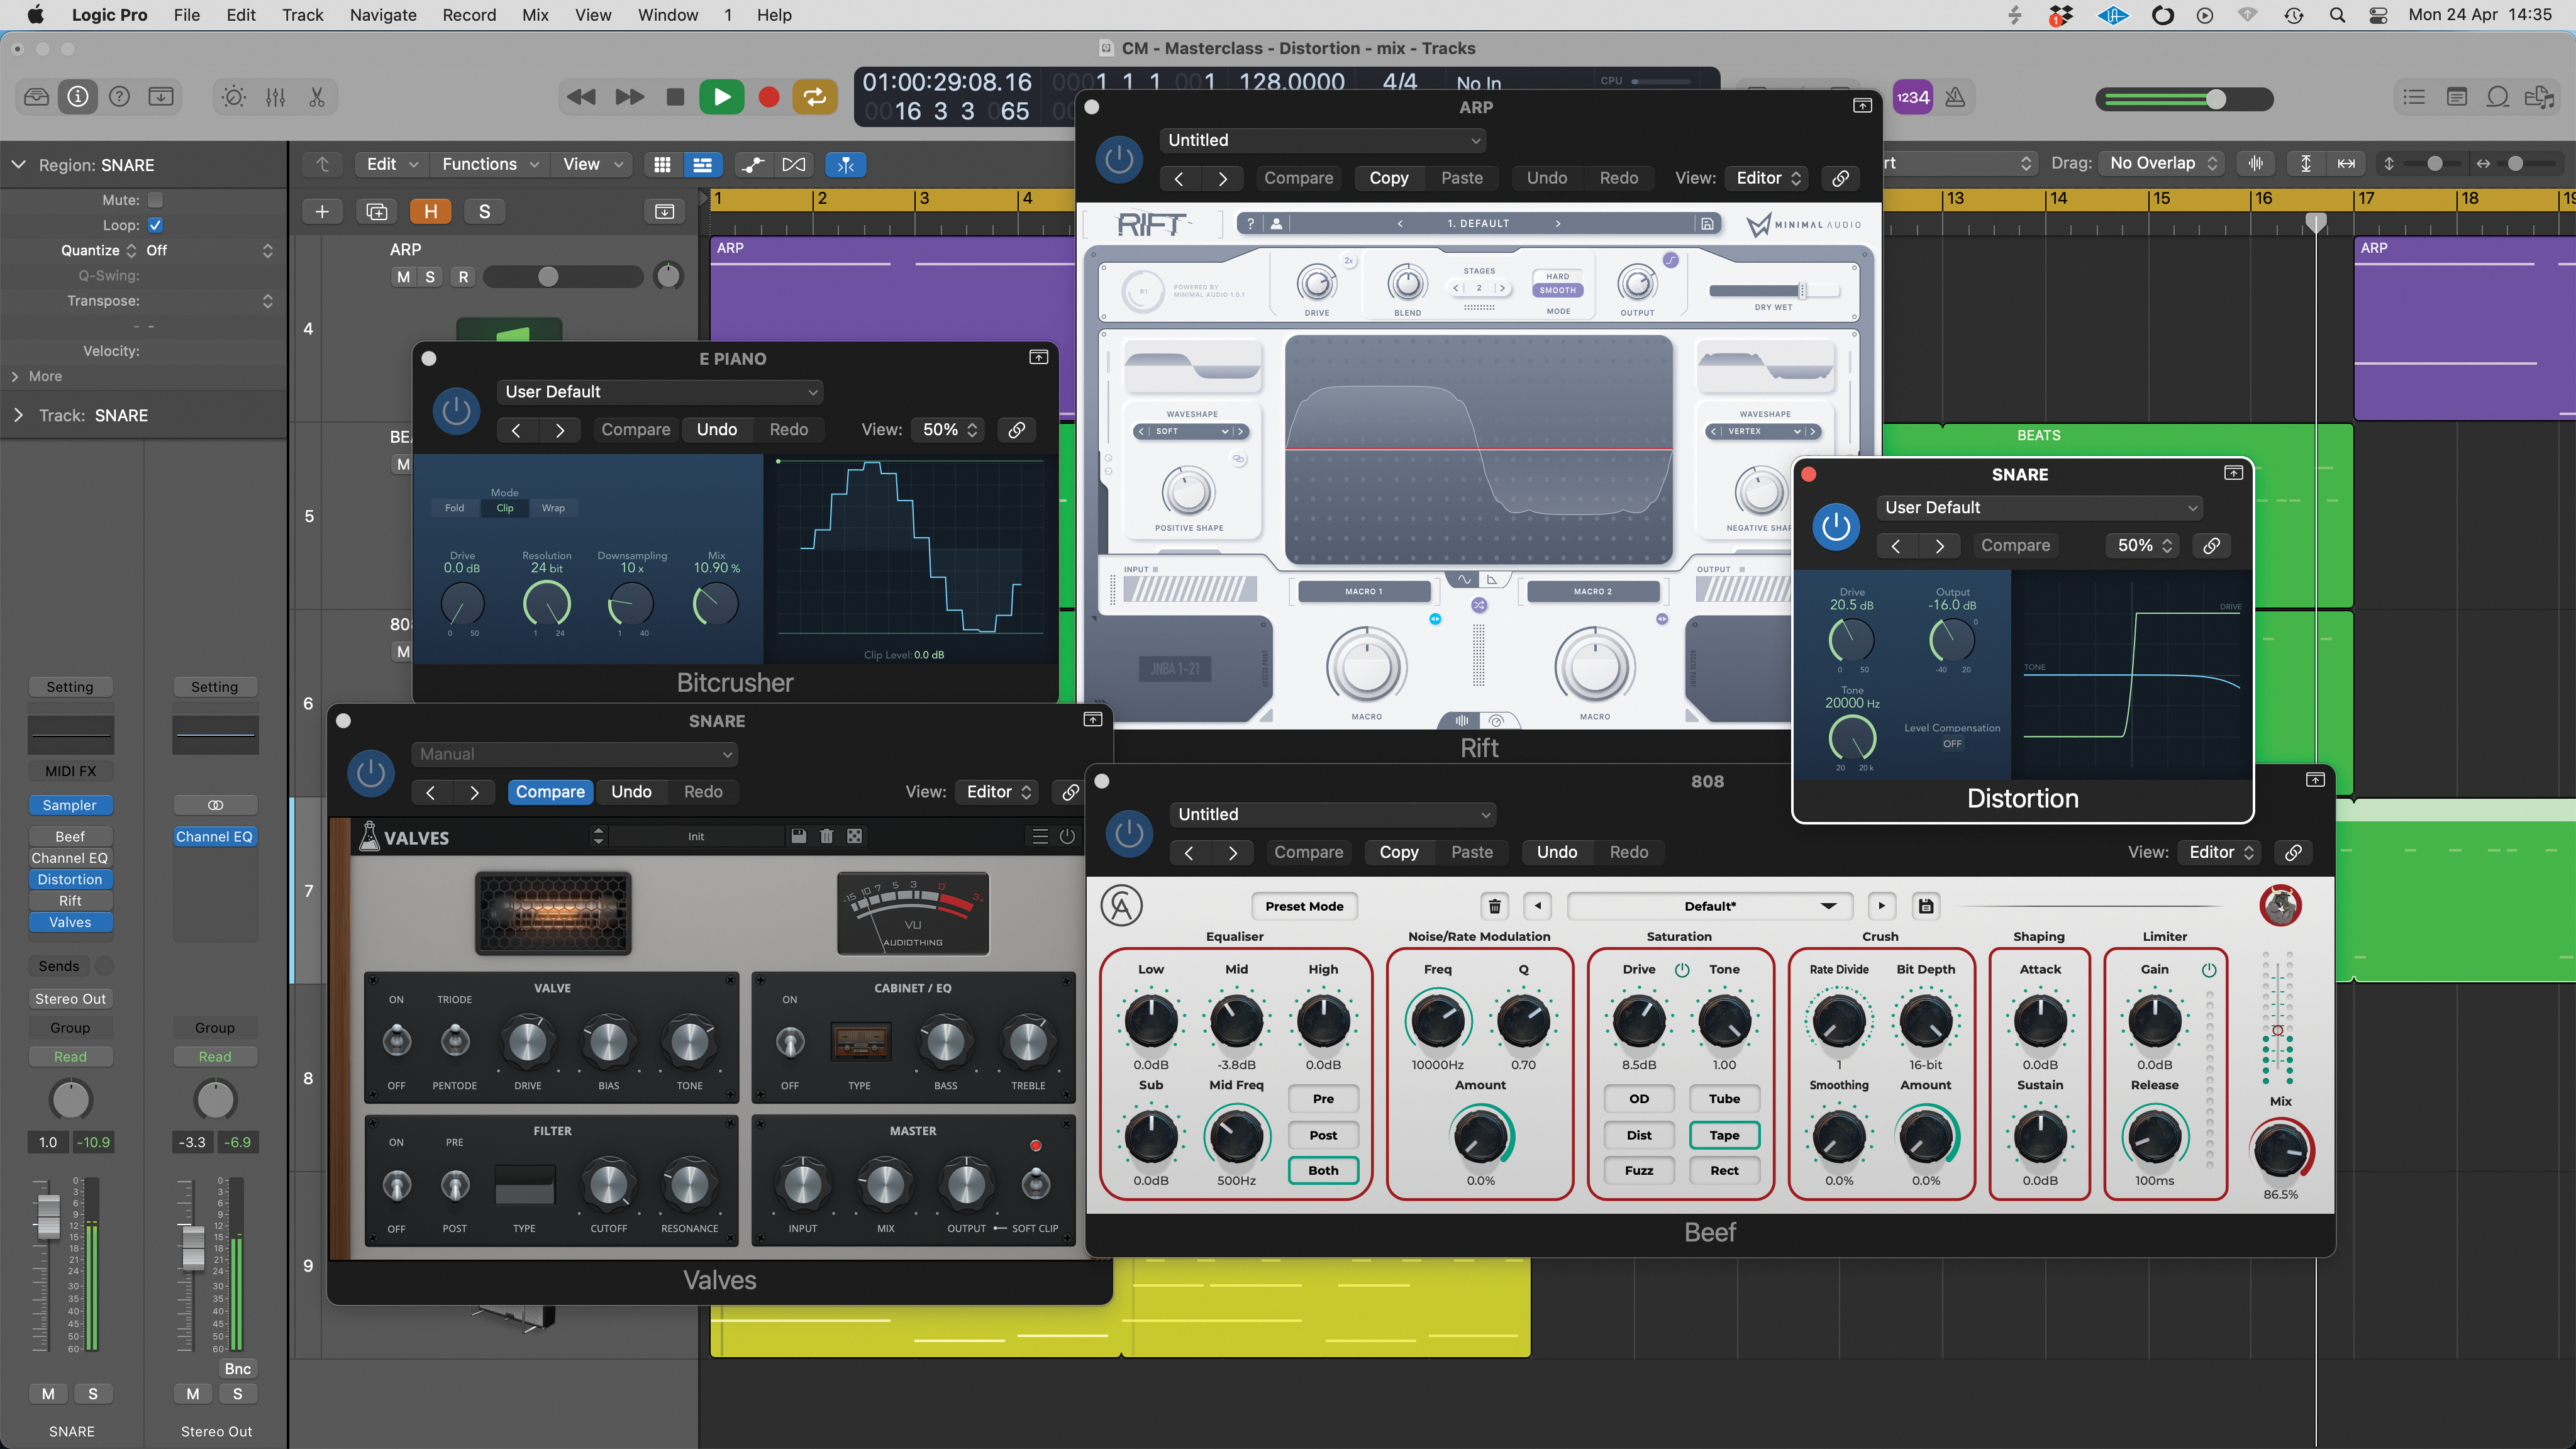Image resolution: width=2576 pixels, height=1449 pixels.
Task: Click the link chain icon in ARP plugin
Action: coord(1840,178)
